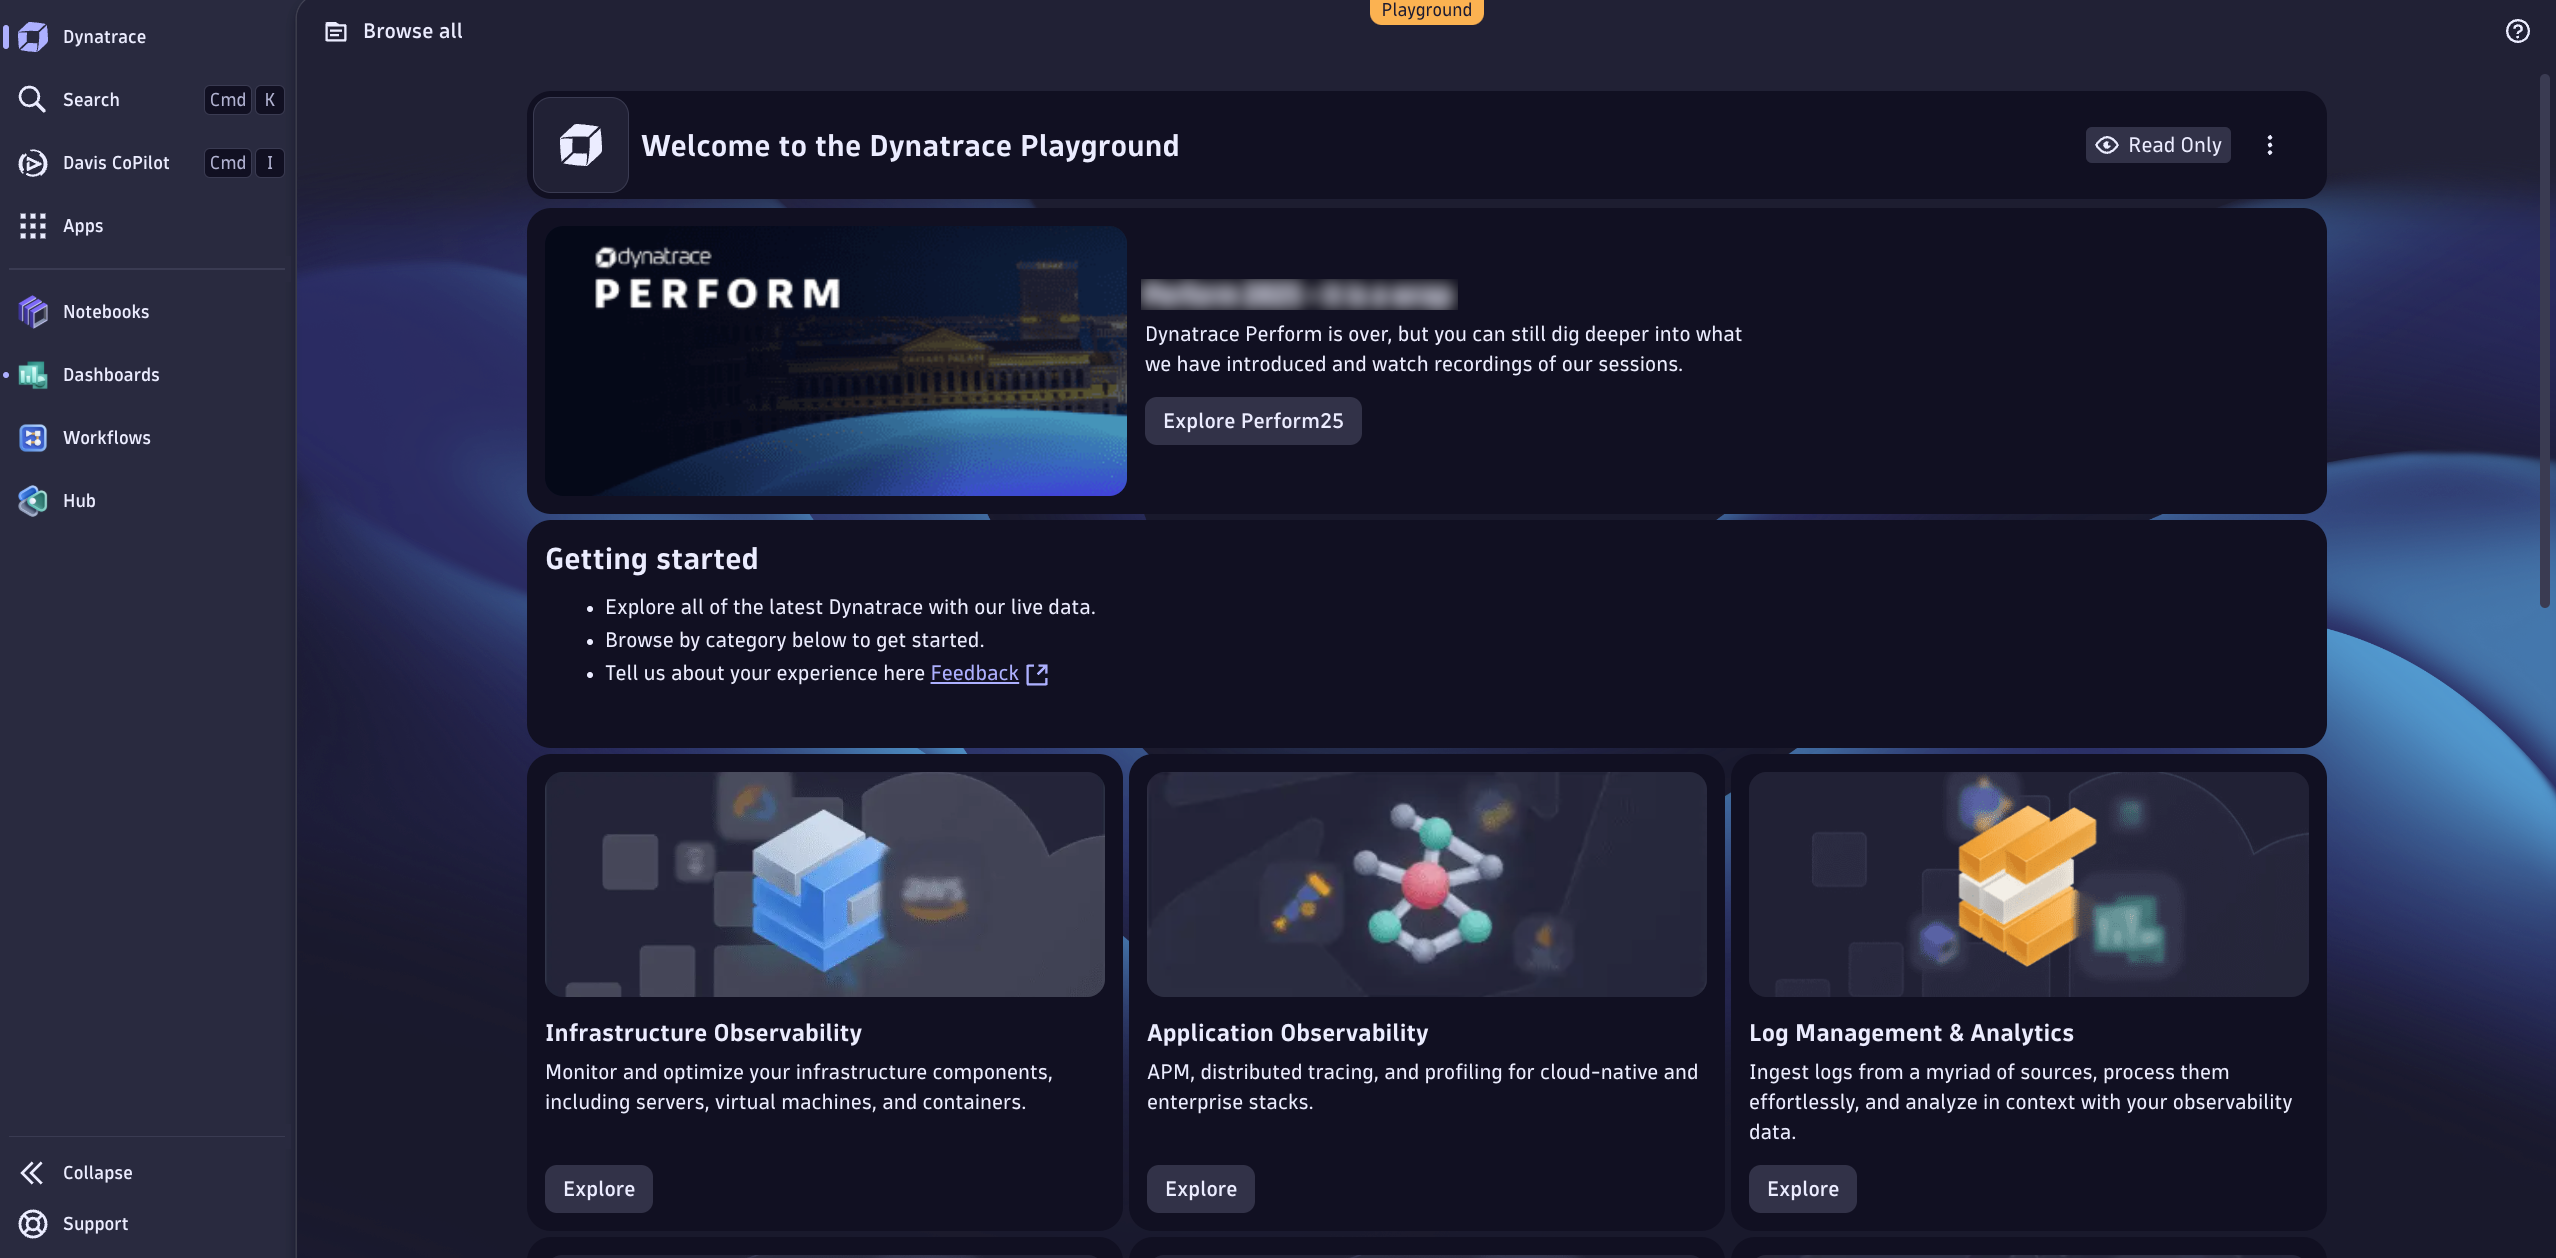This screenshot has height=1258, width=2556.
Task: Click the Explore Perform25 button
Action: click(1253, 421)
